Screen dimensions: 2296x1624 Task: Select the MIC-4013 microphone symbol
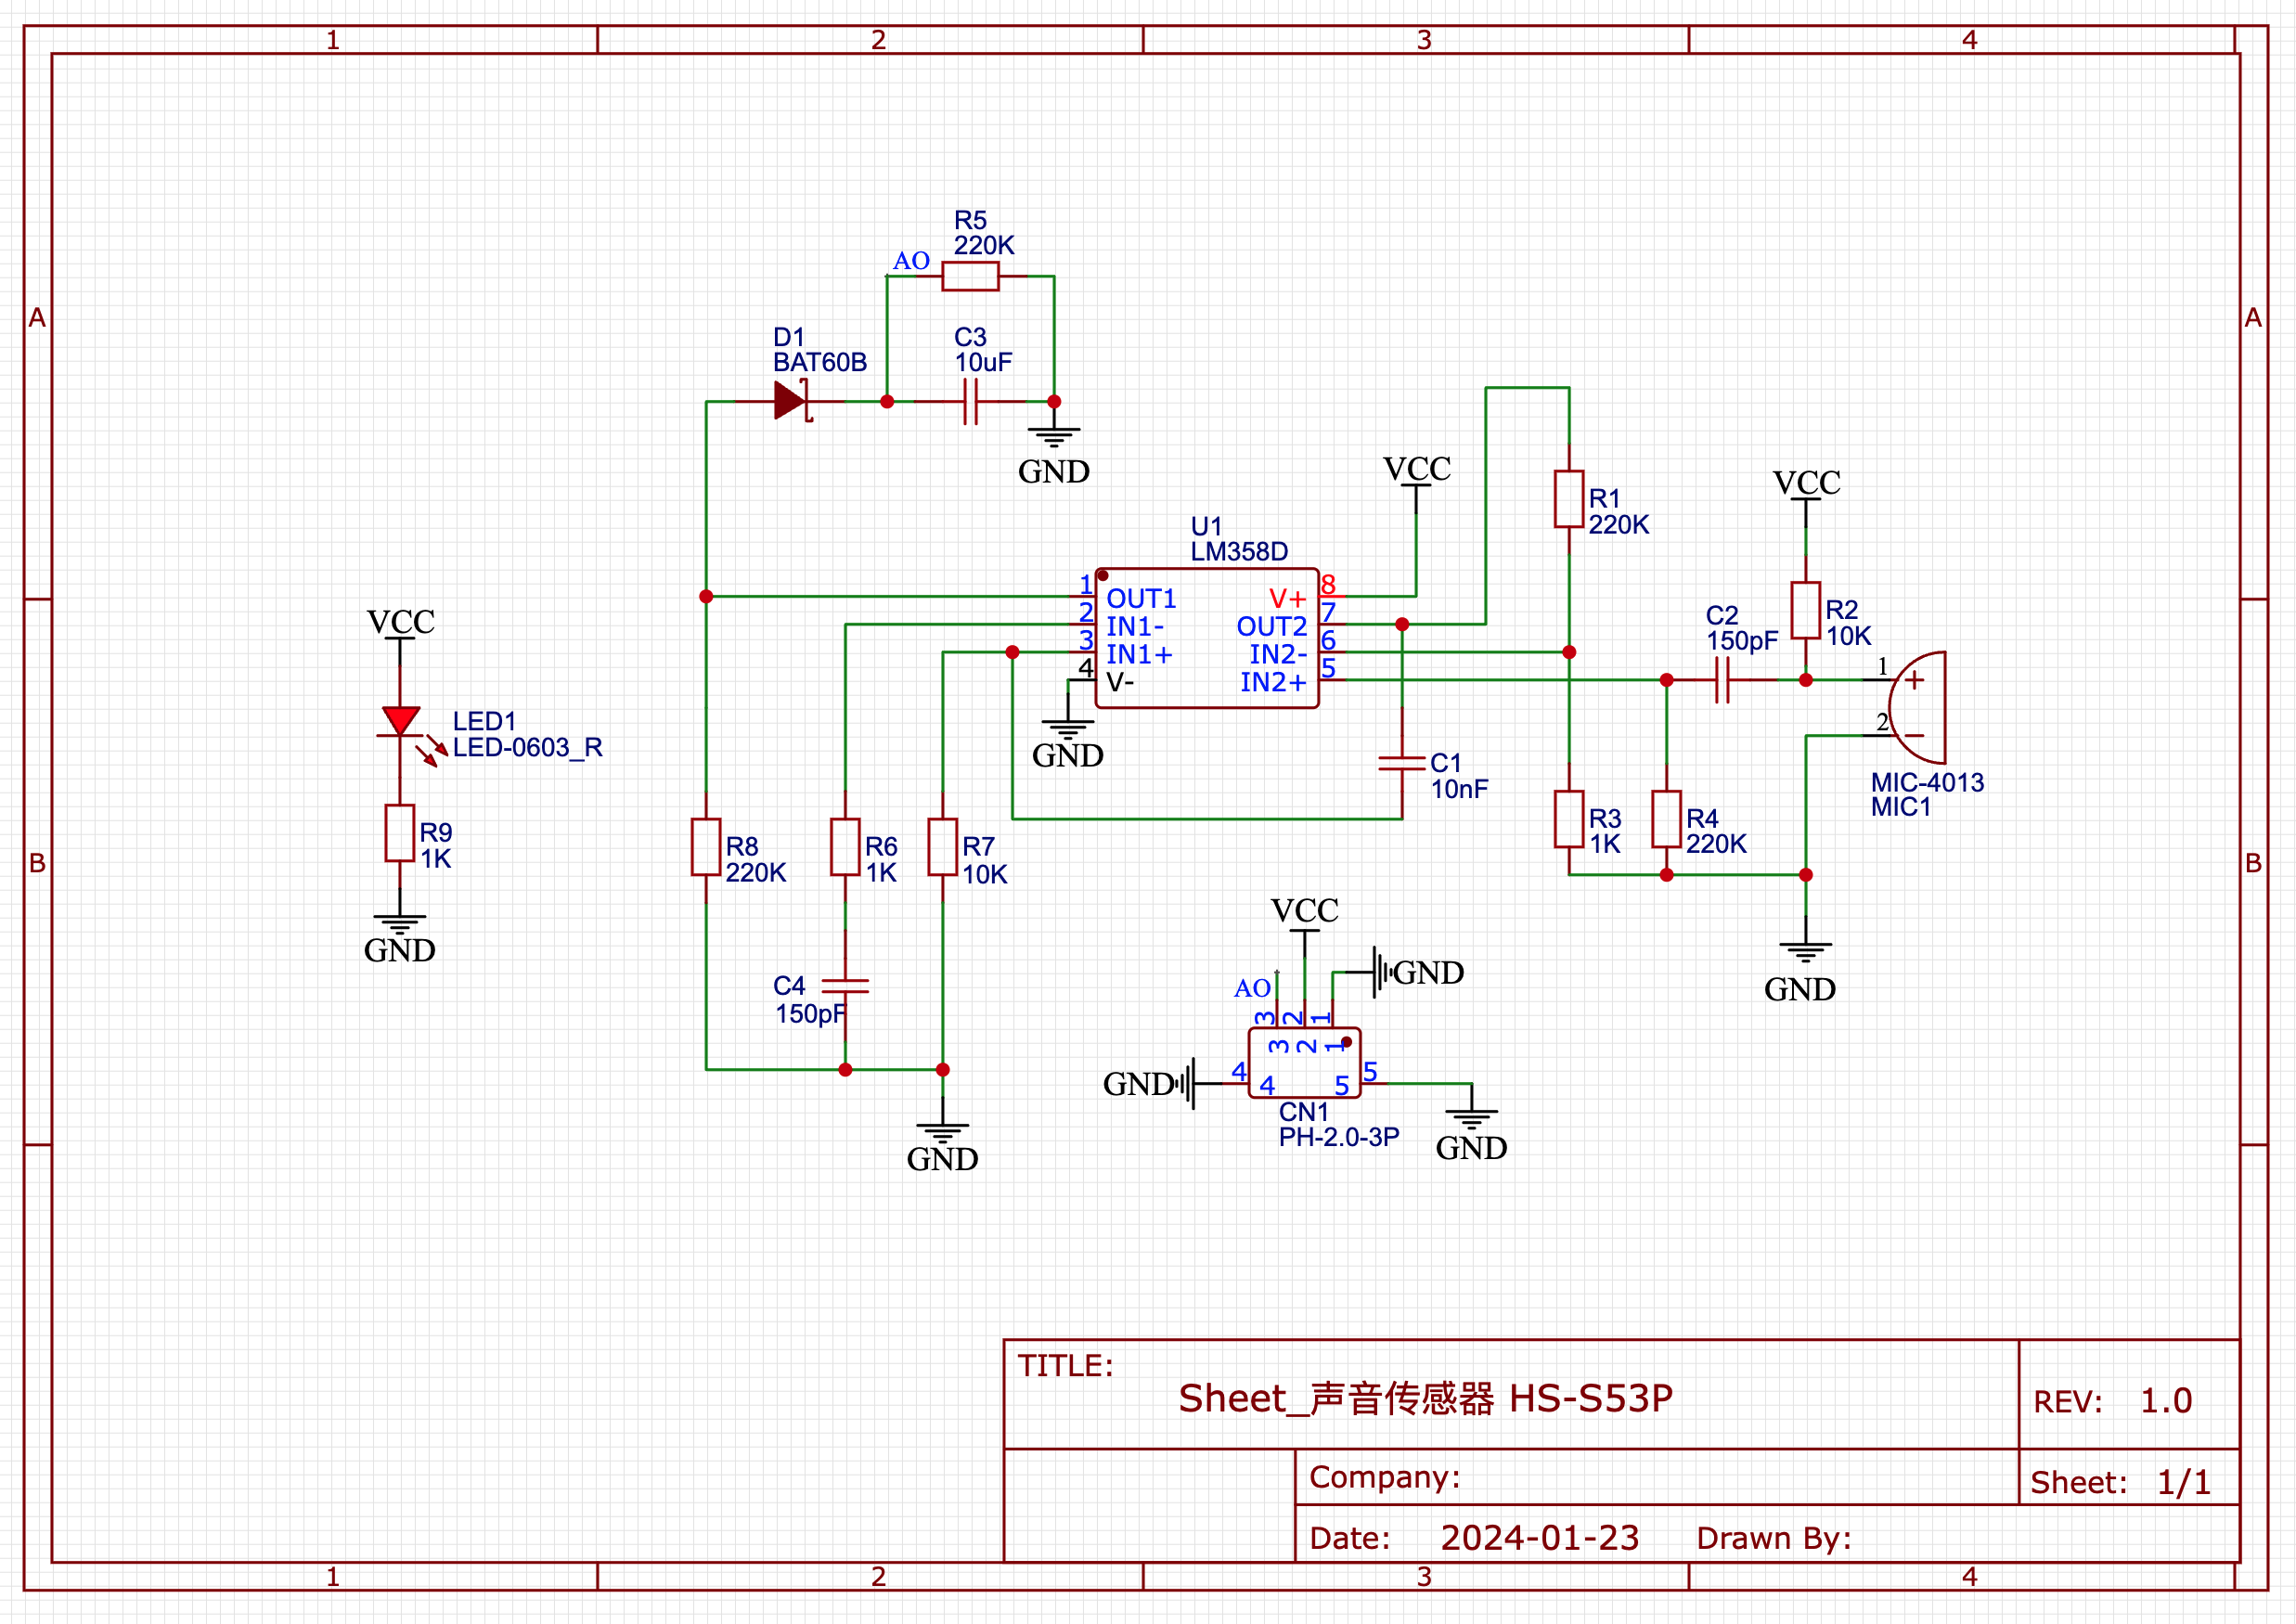(1920, 707)
